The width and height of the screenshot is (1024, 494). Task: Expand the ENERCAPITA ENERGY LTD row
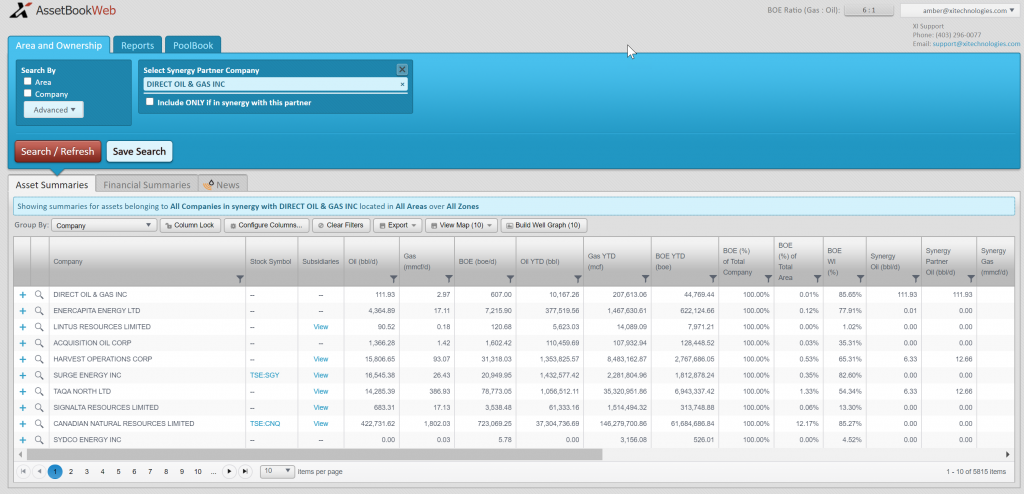click(x=22, y=311)
